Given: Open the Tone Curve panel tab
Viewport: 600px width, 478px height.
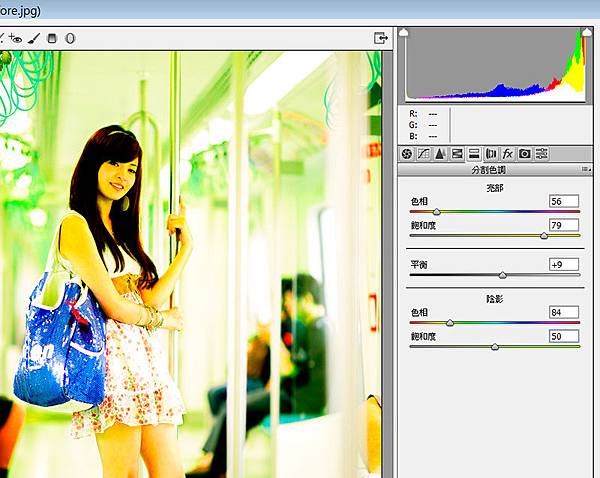Looking at the screenshot, I should (423, 154).
